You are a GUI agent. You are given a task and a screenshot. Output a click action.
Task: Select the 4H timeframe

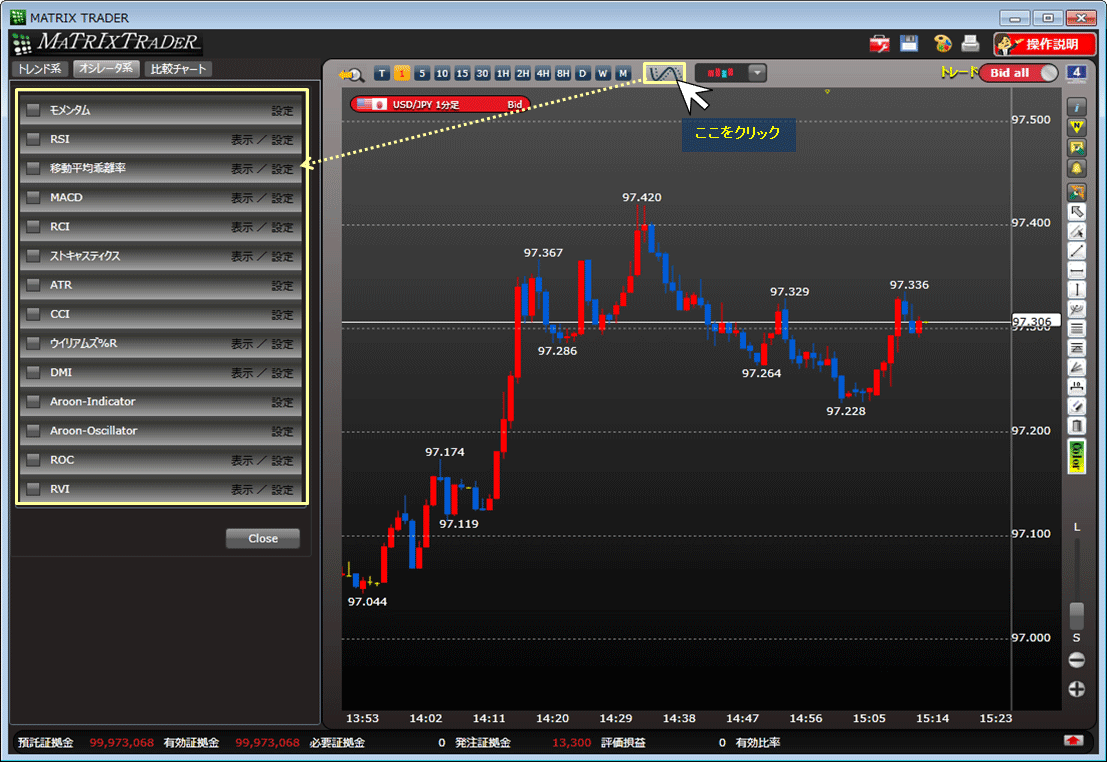[542, 73]
